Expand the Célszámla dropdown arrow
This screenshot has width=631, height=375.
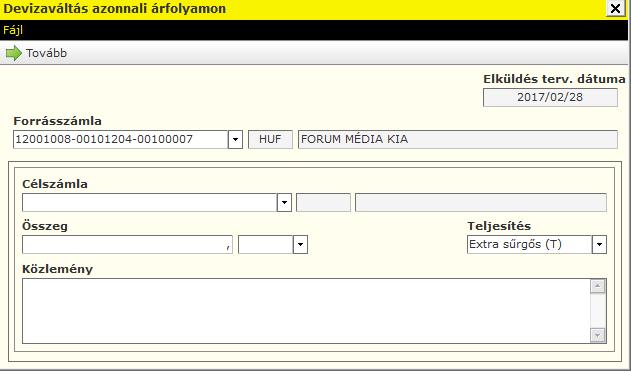click(284, 202)
